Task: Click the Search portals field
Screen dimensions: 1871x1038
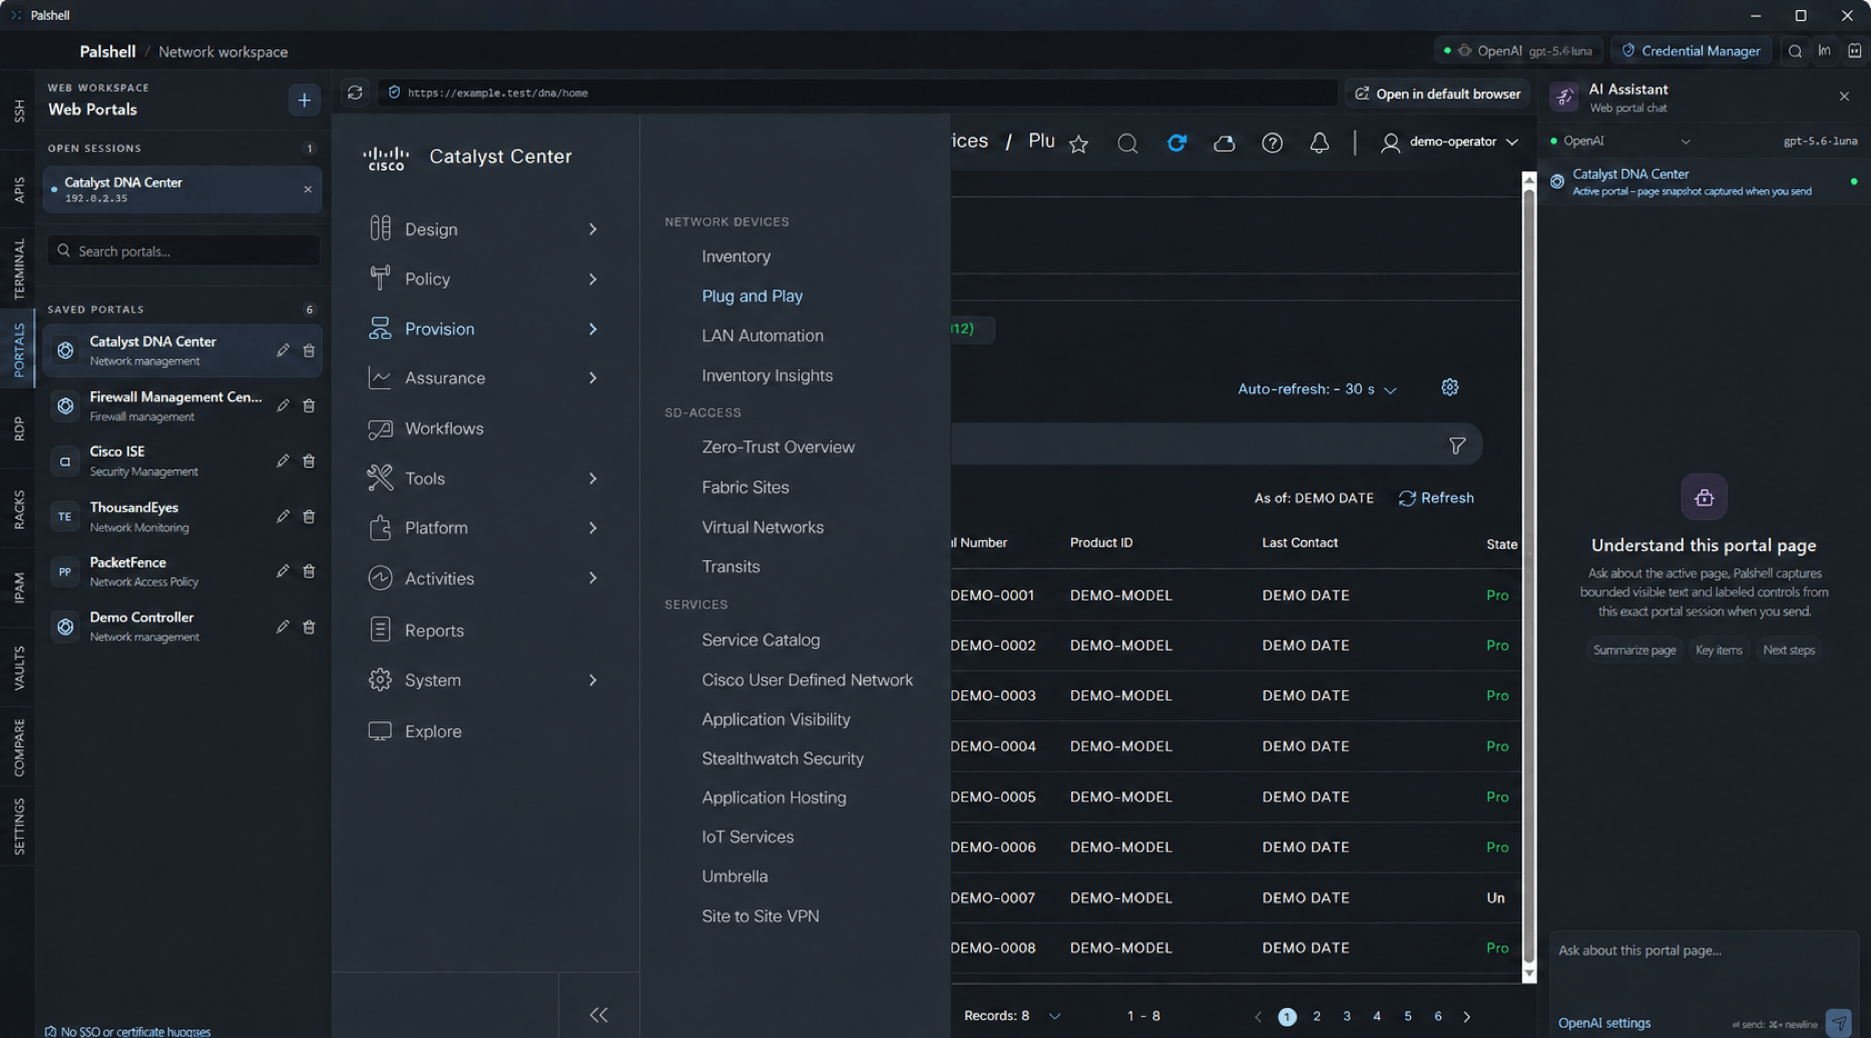Action: tap(184, 251)
